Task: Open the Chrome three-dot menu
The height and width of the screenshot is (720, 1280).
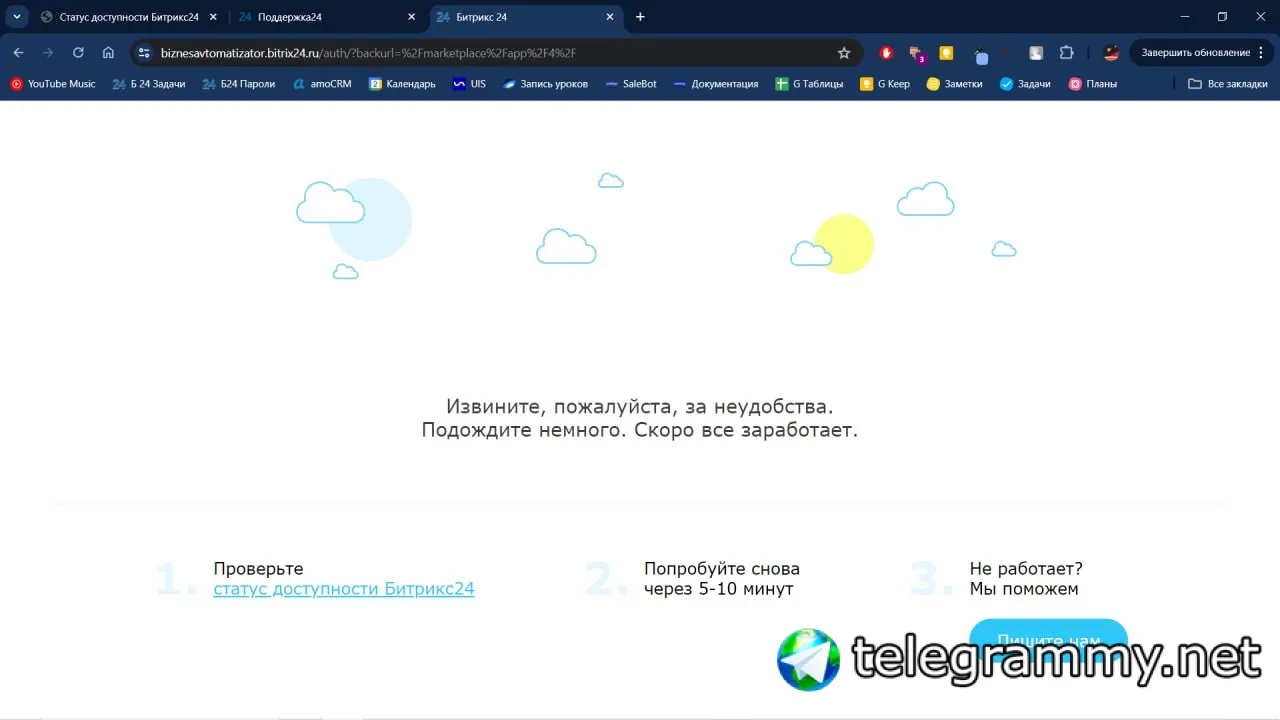Action: point(1262,53)
